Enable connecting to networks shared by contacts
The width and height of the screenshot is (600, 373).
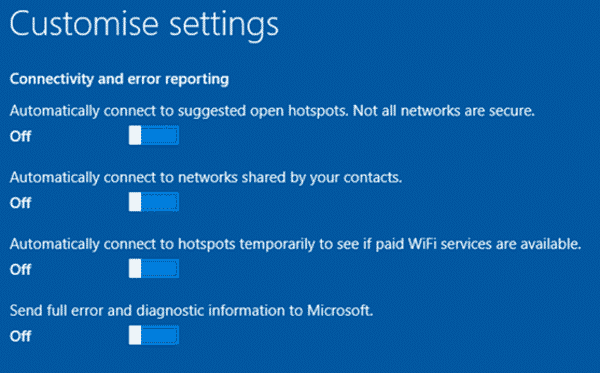tap(154, 202)
